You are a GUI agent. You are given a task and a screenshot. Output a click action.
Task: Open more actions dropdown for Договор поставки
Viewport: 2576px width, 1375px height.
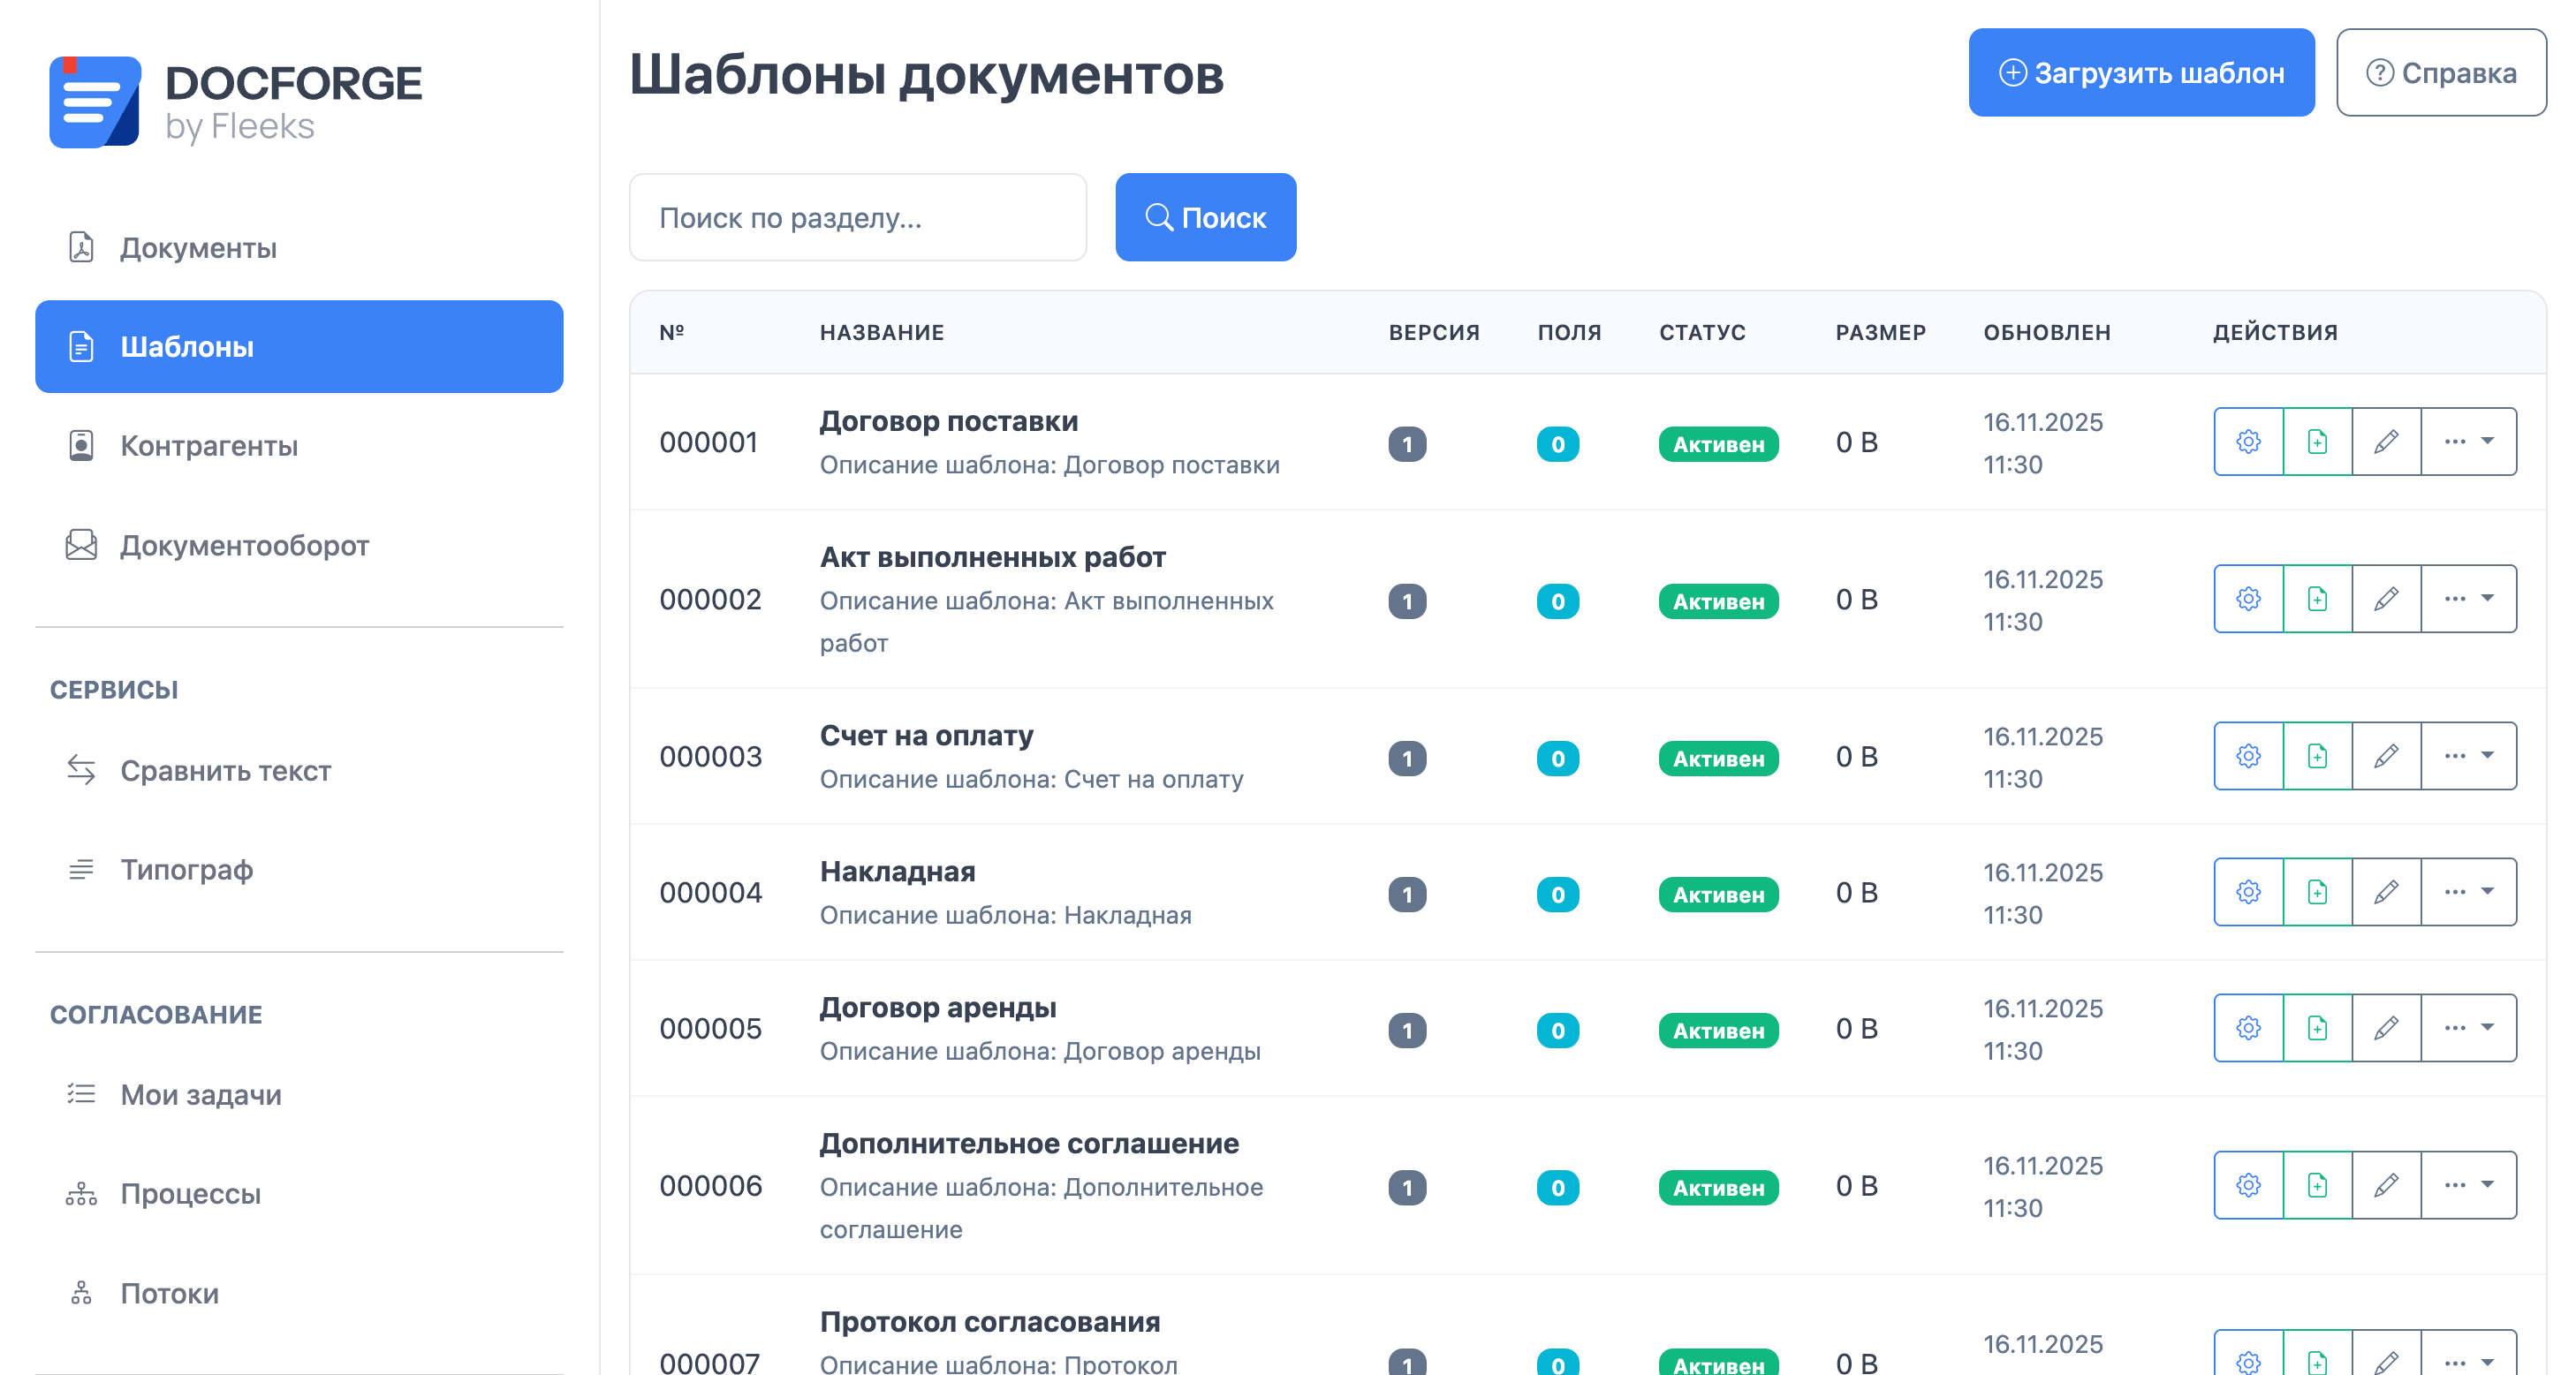pos(2468,442)
